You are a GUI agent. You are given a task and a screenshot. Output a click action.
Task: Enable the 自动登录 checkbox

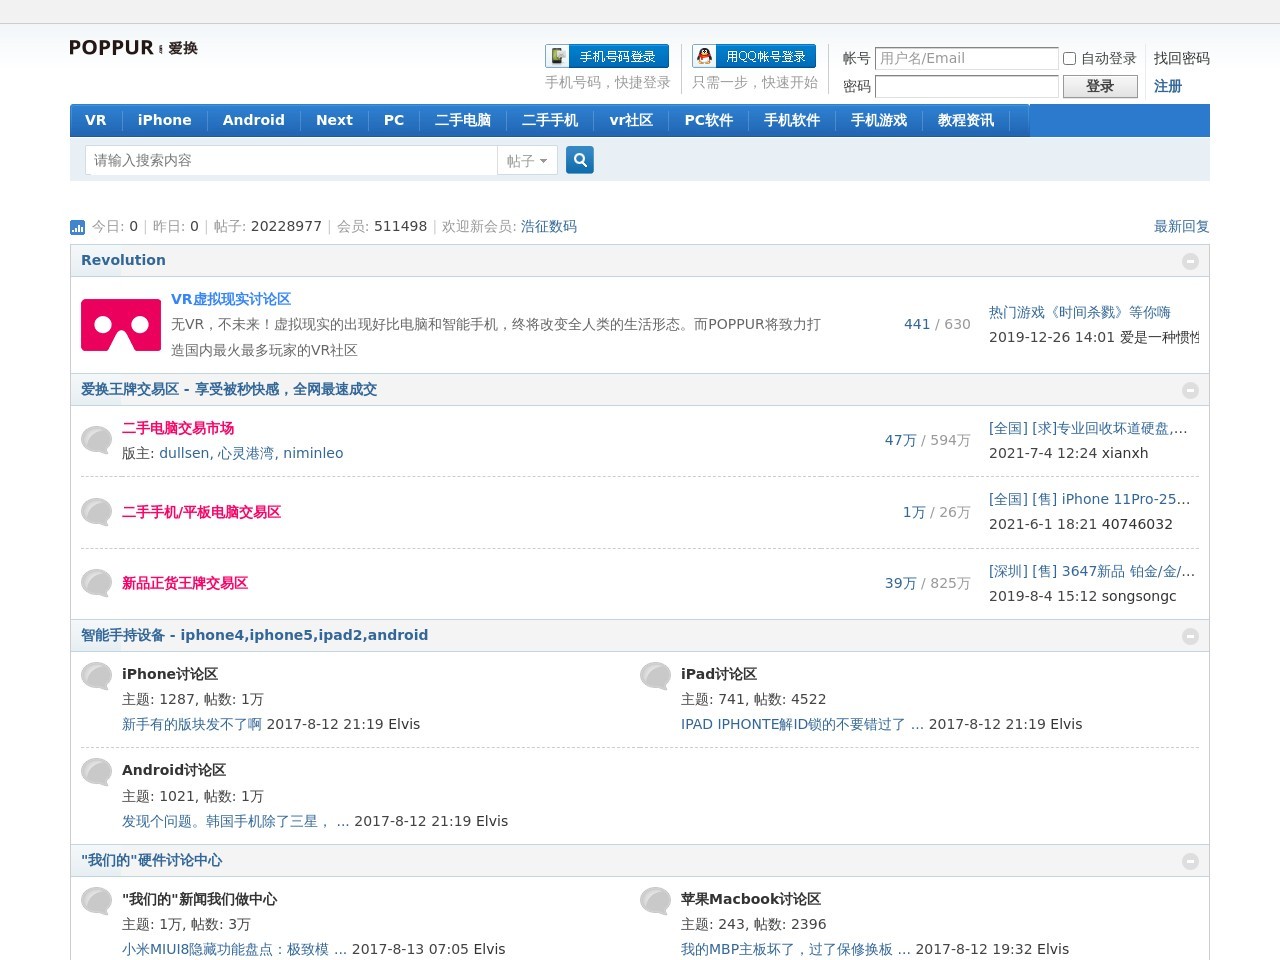pos(1069,59)
